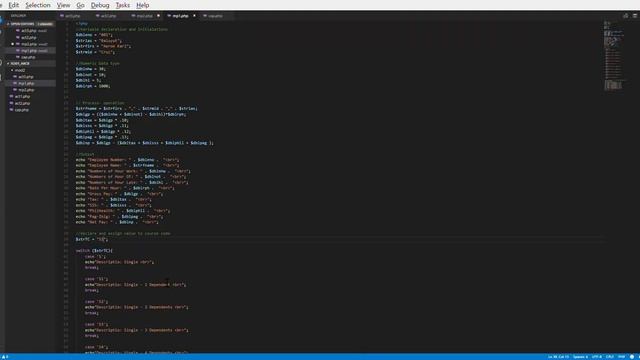Image resolution: width=640 pixels, height=360 pixels.
Task: Click the feedback smiley in status bar
Action: [x=632, y=357]
